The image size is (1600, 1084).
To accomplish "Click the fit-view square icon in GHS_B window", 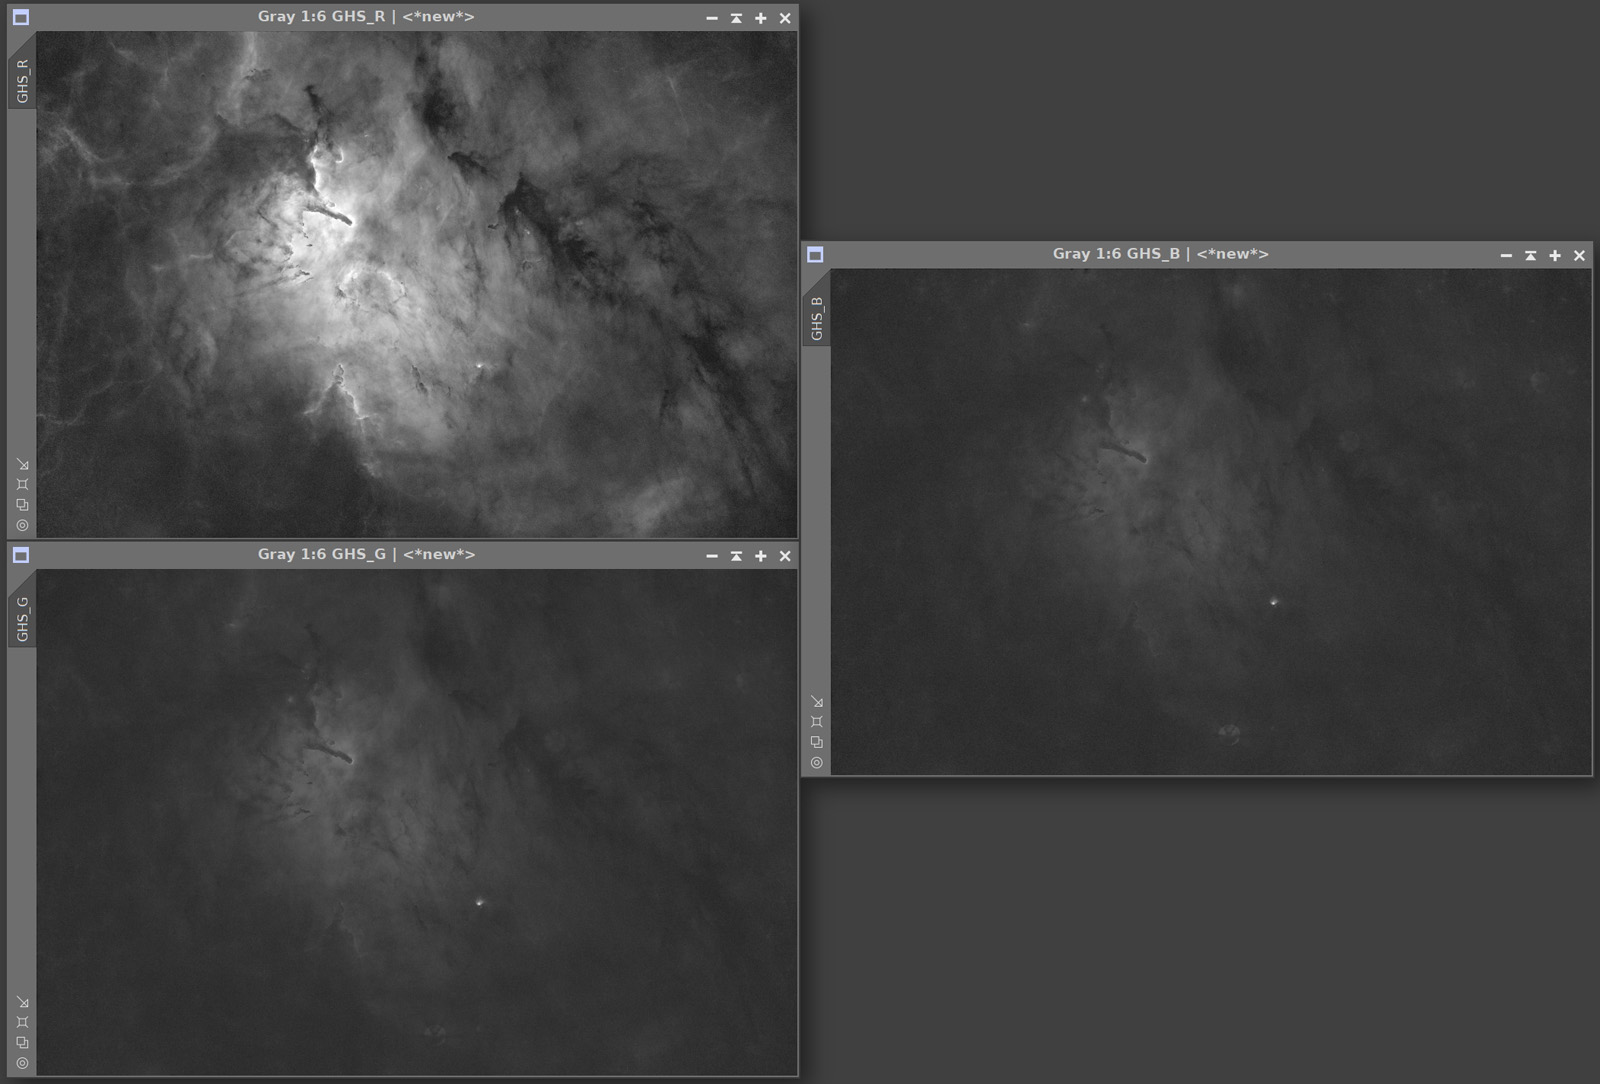I will tap(817, 721).
